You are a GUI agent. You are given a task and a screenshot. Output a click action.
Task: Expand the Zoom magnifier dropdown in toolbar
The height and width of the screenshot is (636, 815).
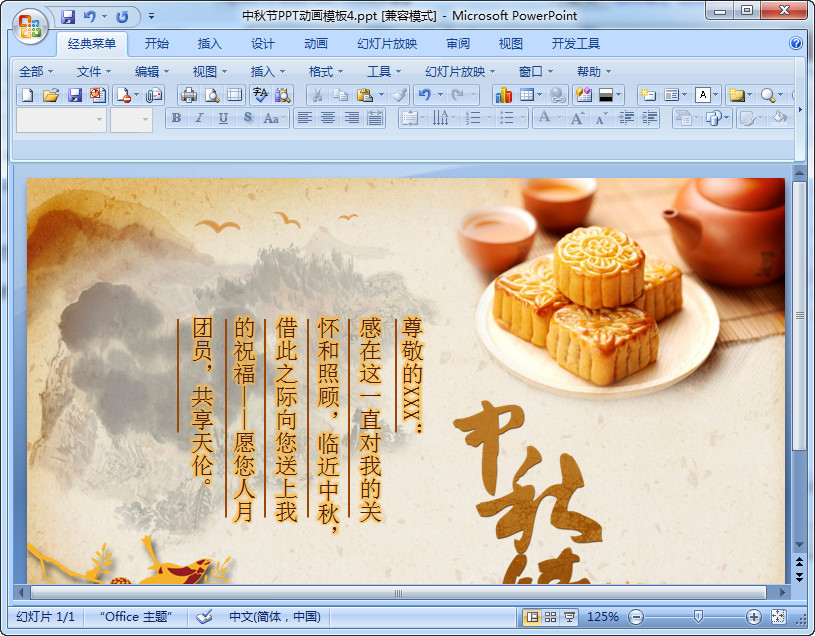coord(780,95)
